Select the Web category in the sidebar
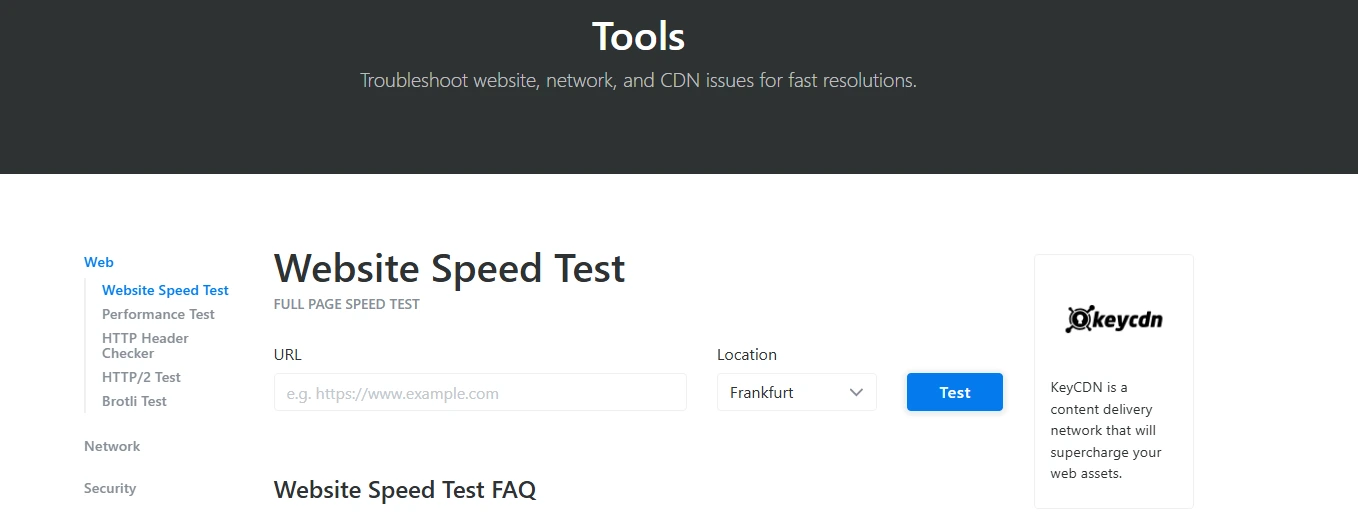This screenshot has width=1358, height=515. pyautogui.click(x=99, y=262)
